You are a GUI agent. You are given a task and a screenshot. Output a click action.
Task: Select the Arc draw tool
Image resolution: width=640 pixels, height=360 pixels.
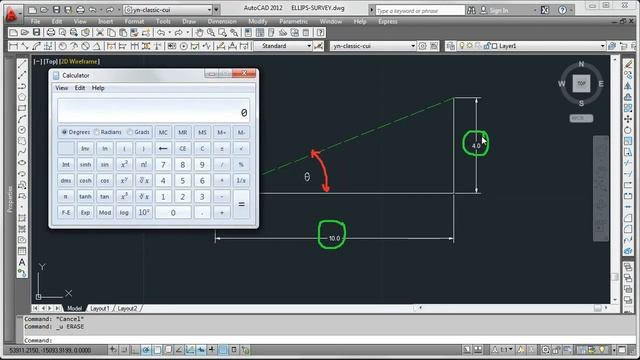[x=22, y=119]
